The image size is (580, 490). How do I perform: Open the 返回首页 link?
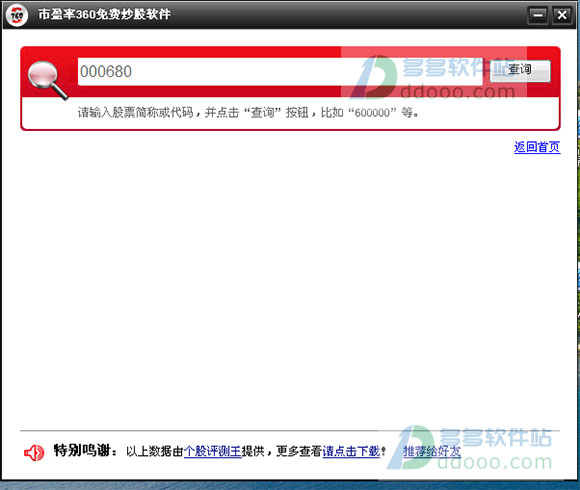(537, 147)
